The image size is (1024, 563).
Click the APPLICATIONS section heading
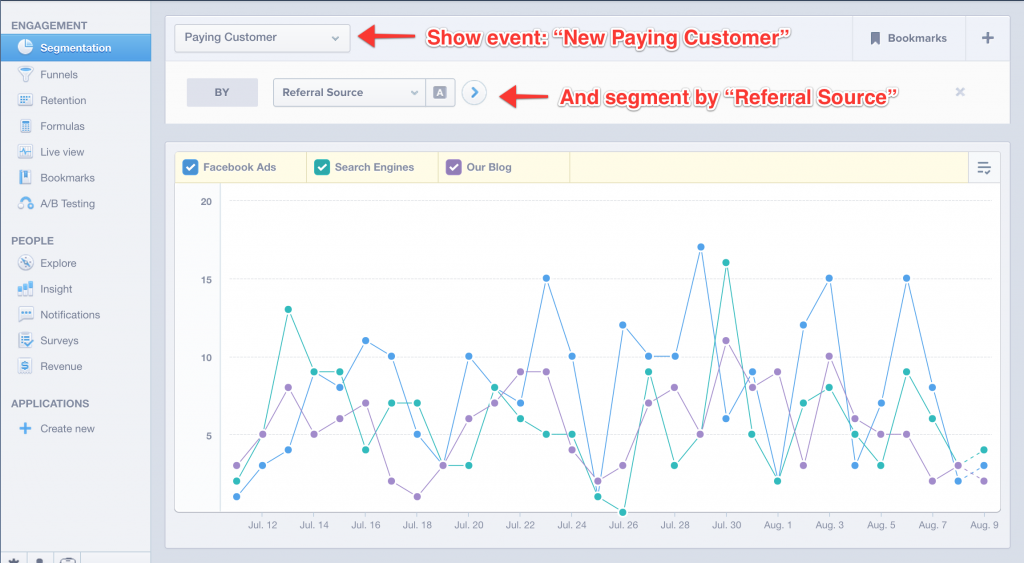click(50, 404)
